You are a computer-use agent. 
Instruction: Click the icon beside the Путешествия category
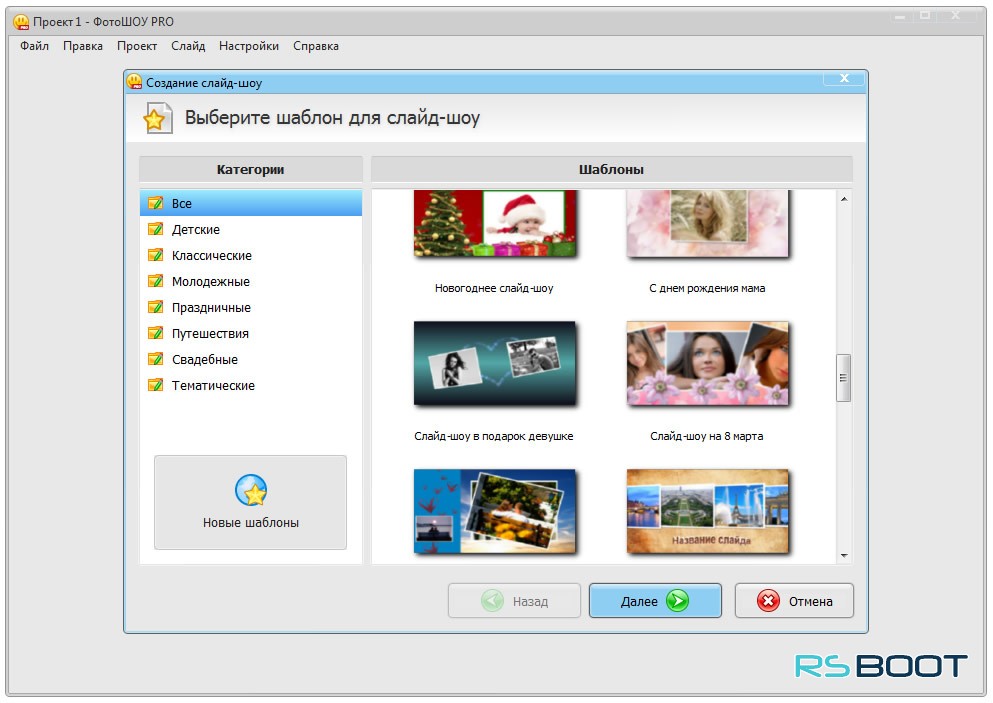(155, 333)
